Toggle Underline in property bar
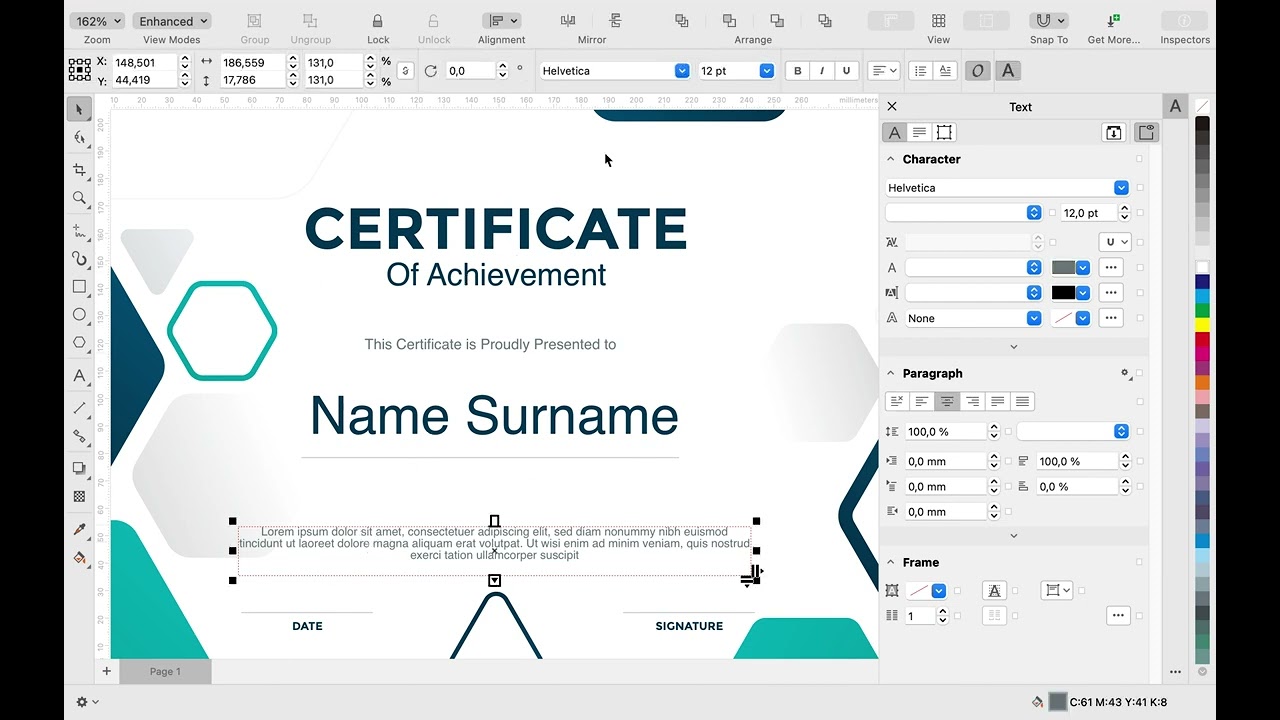Image resolution: width=1280 pixels, height=720 pixels. click(x=846, y=71)
